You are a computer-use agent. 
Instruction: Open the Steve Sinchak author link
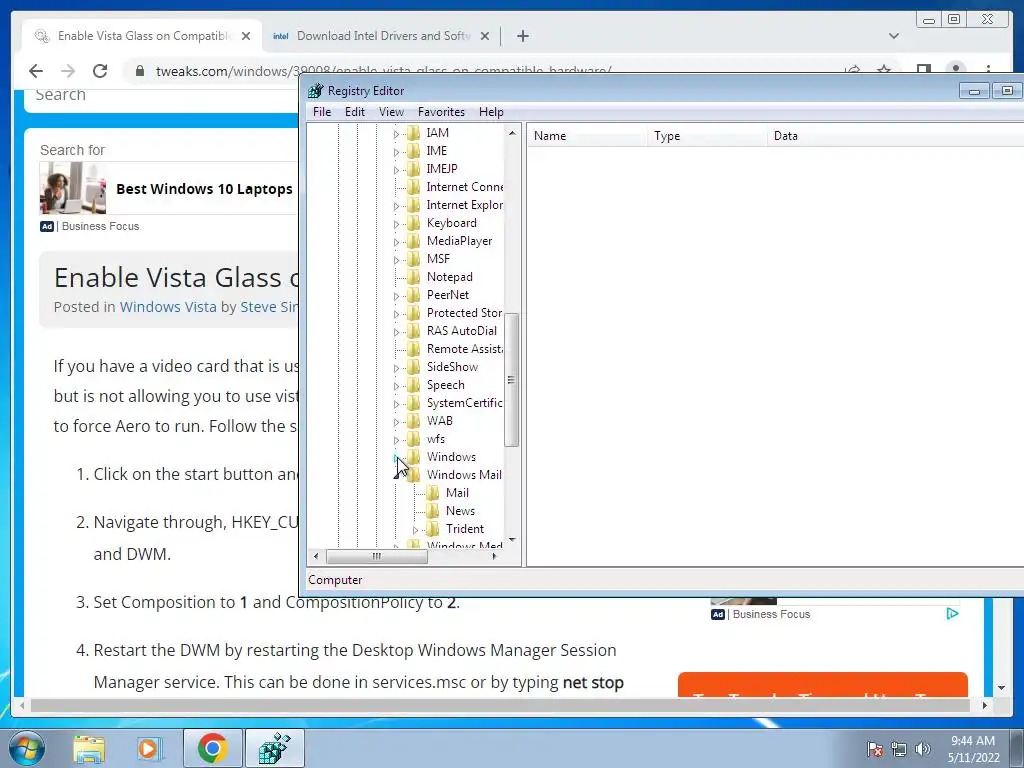(269, 307)
